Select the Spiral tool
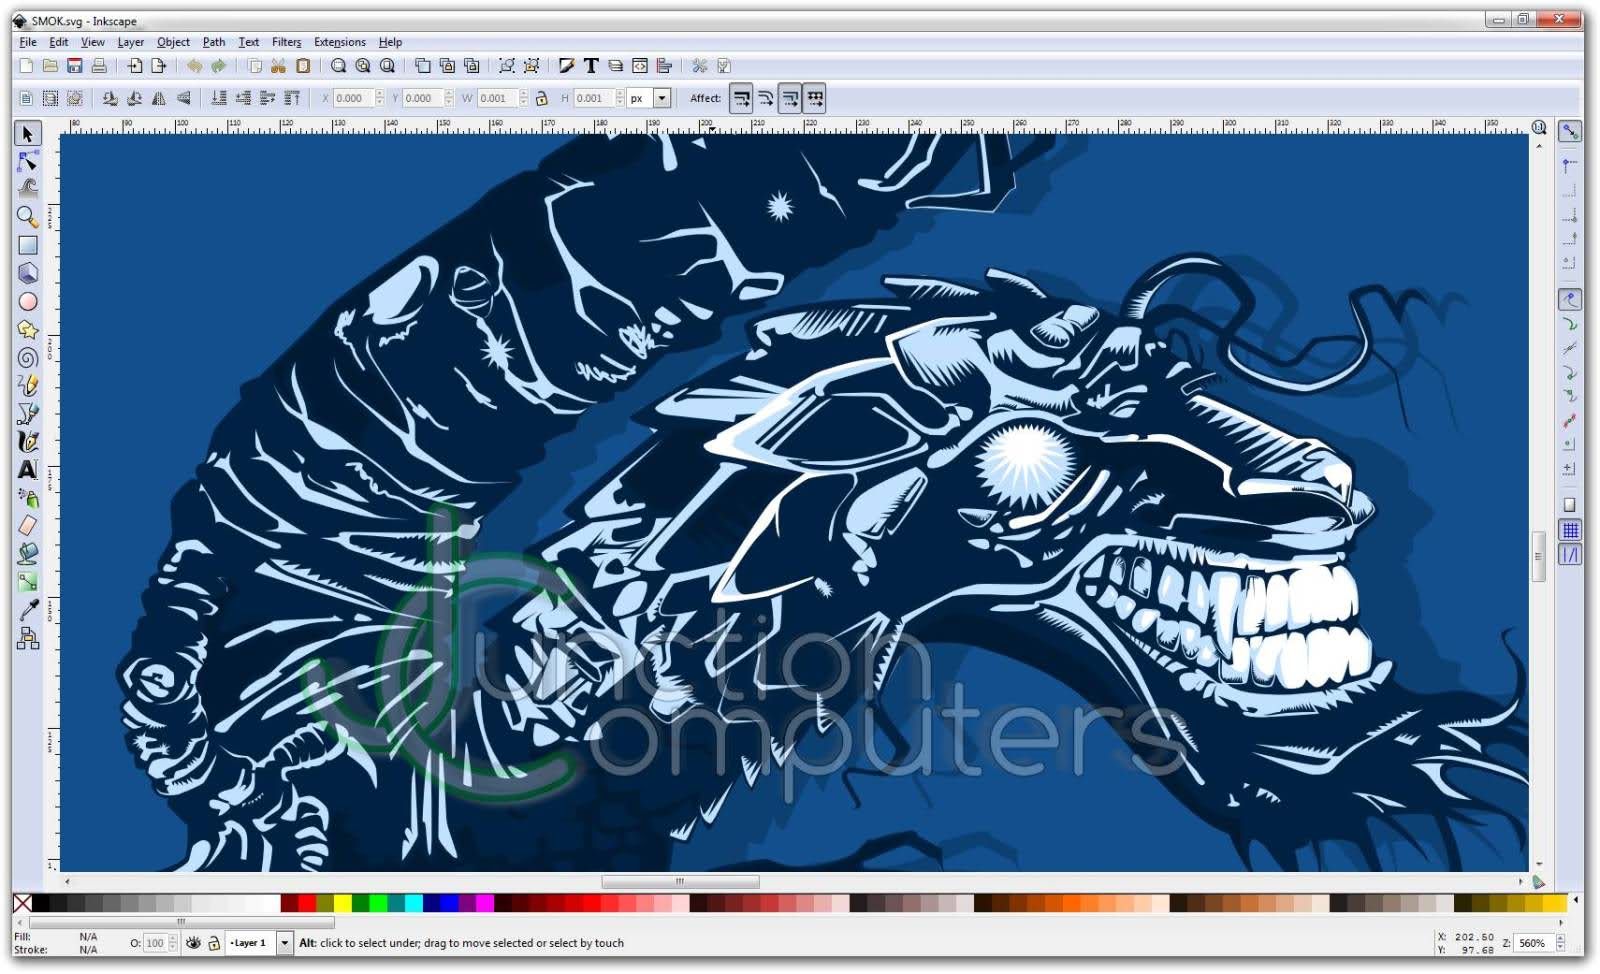 (x=28, y=357)
